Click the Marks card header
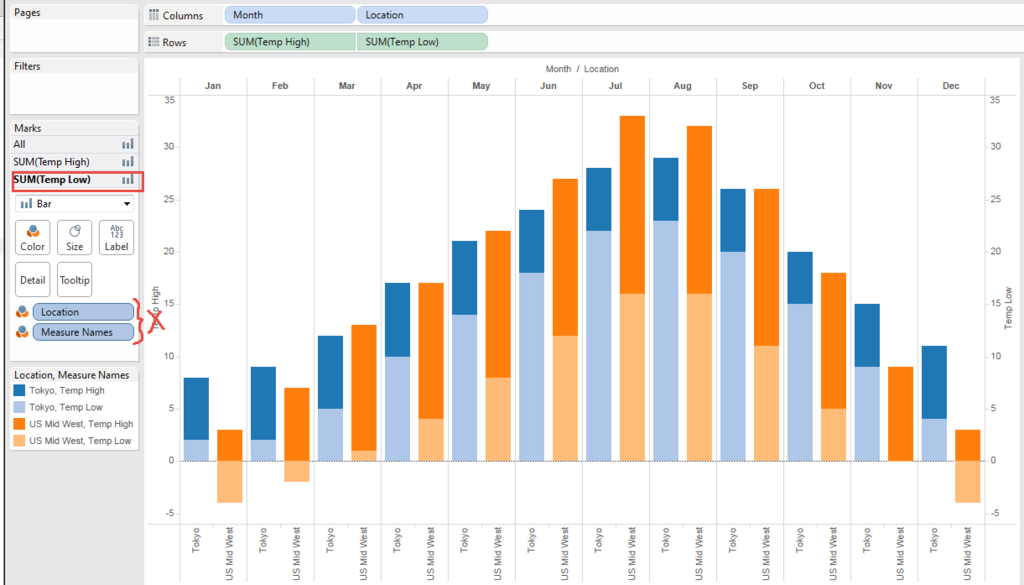Screen dimensions: 1024x585 click(27, 128)
